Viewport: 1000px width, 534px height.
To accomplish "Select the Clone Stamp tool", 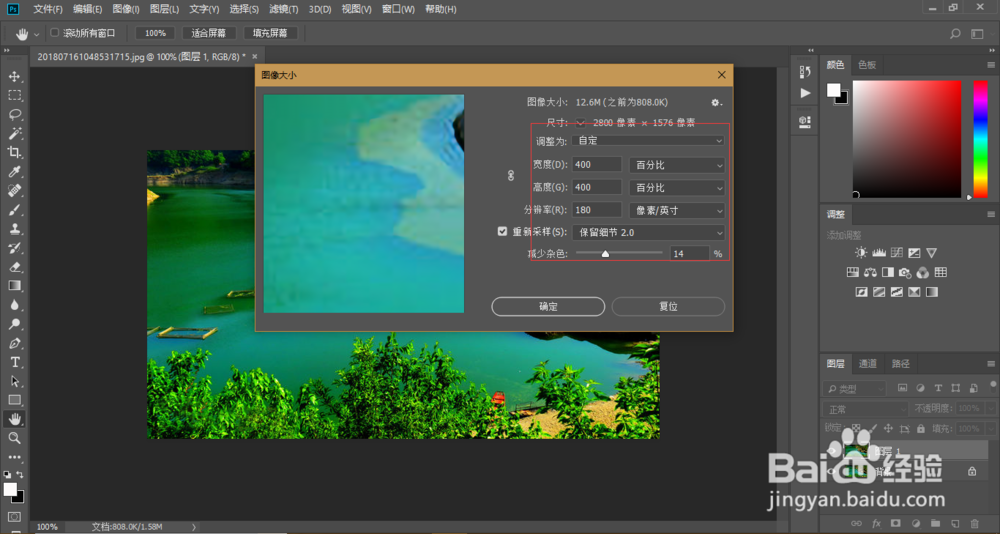I will [14, 229].
